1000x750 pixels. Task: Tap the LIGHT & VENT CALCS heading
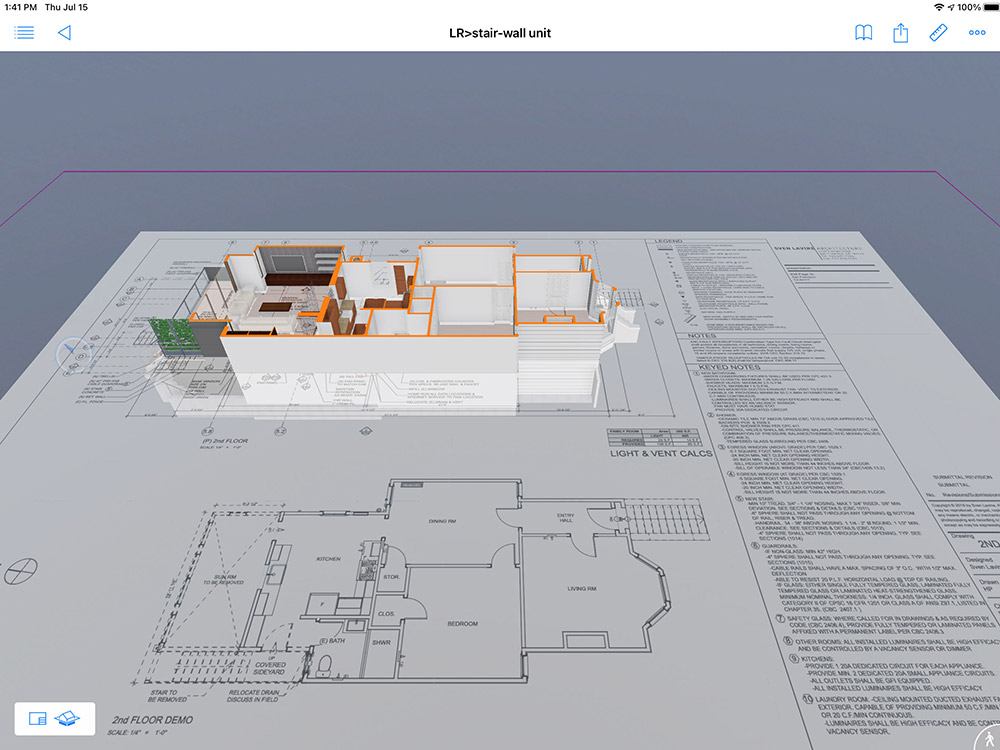tap(661, 453)
